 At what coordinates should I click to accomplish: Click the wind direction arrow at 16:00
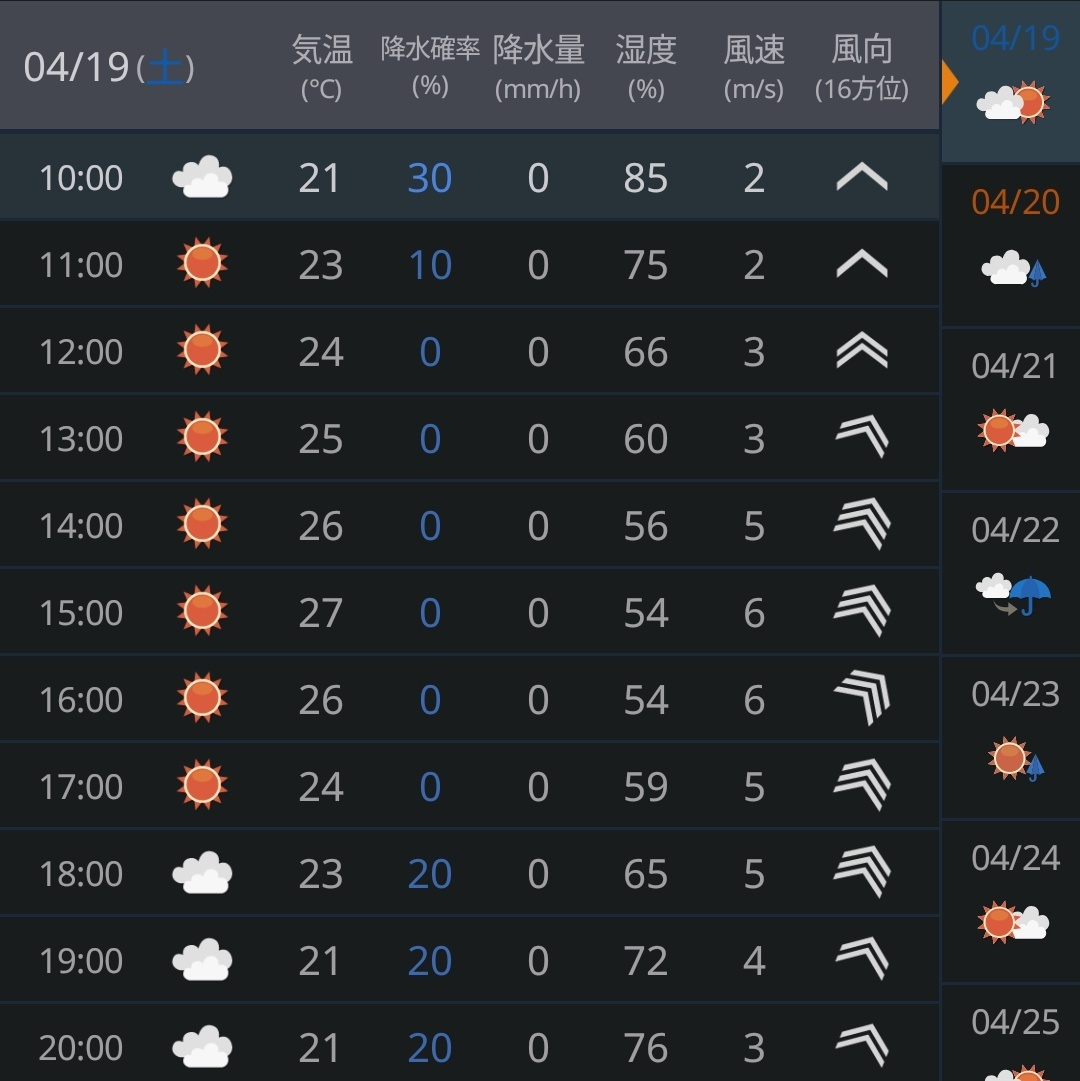tap(862, 698)
